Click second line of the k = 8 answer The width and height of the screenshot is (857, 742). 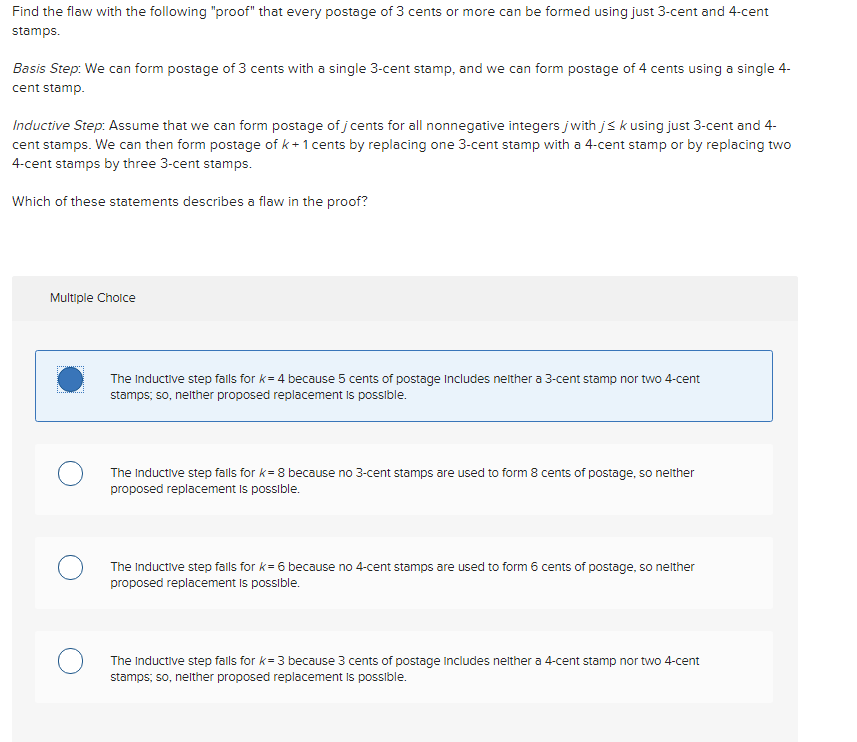[x=205, y=489]
